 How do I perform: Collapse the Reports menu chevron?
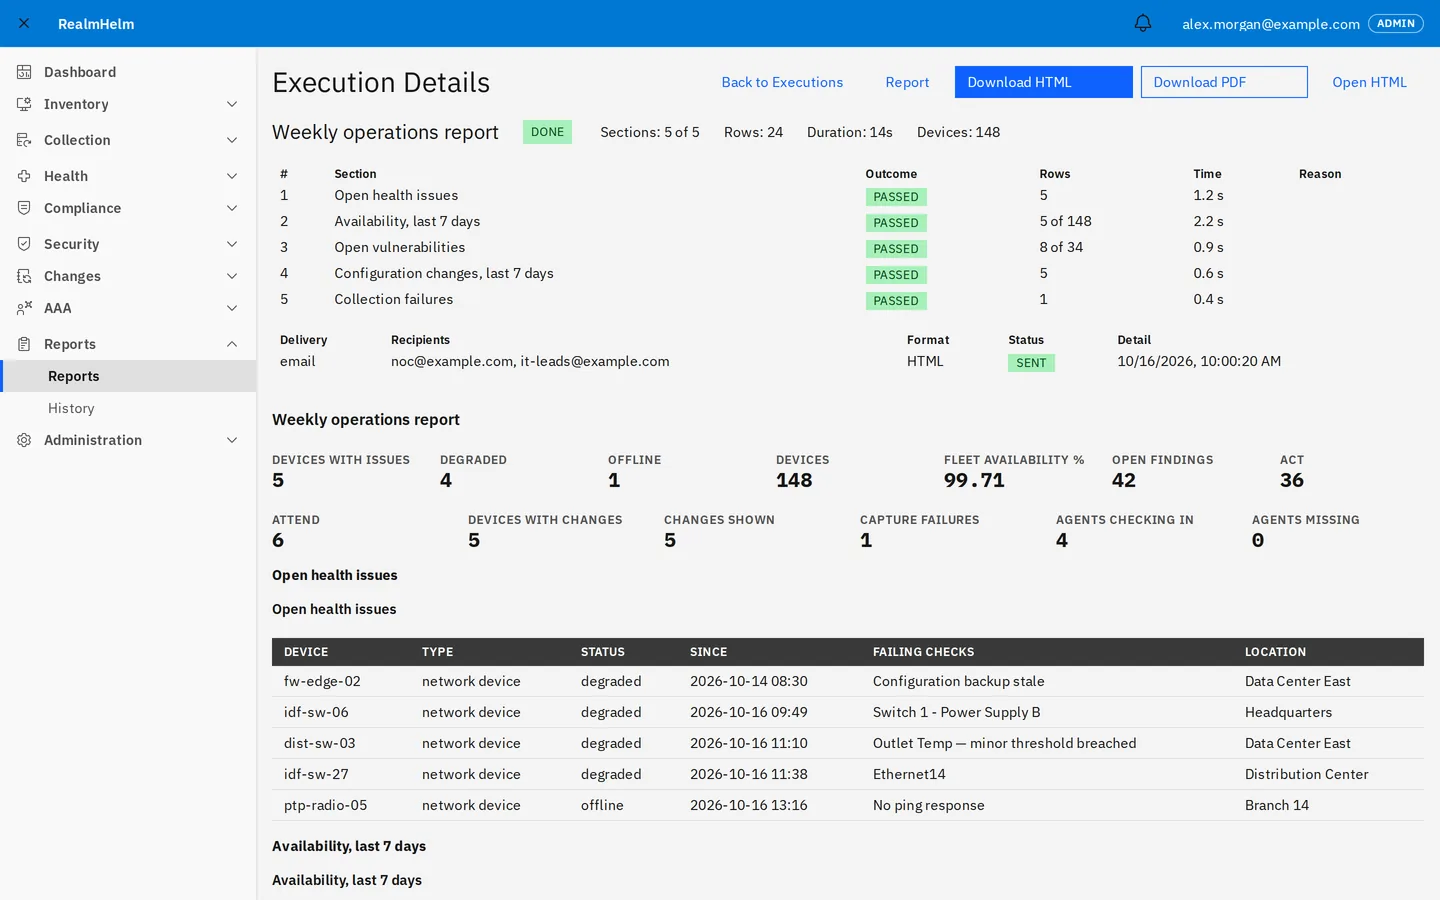(x=232, y=344)
